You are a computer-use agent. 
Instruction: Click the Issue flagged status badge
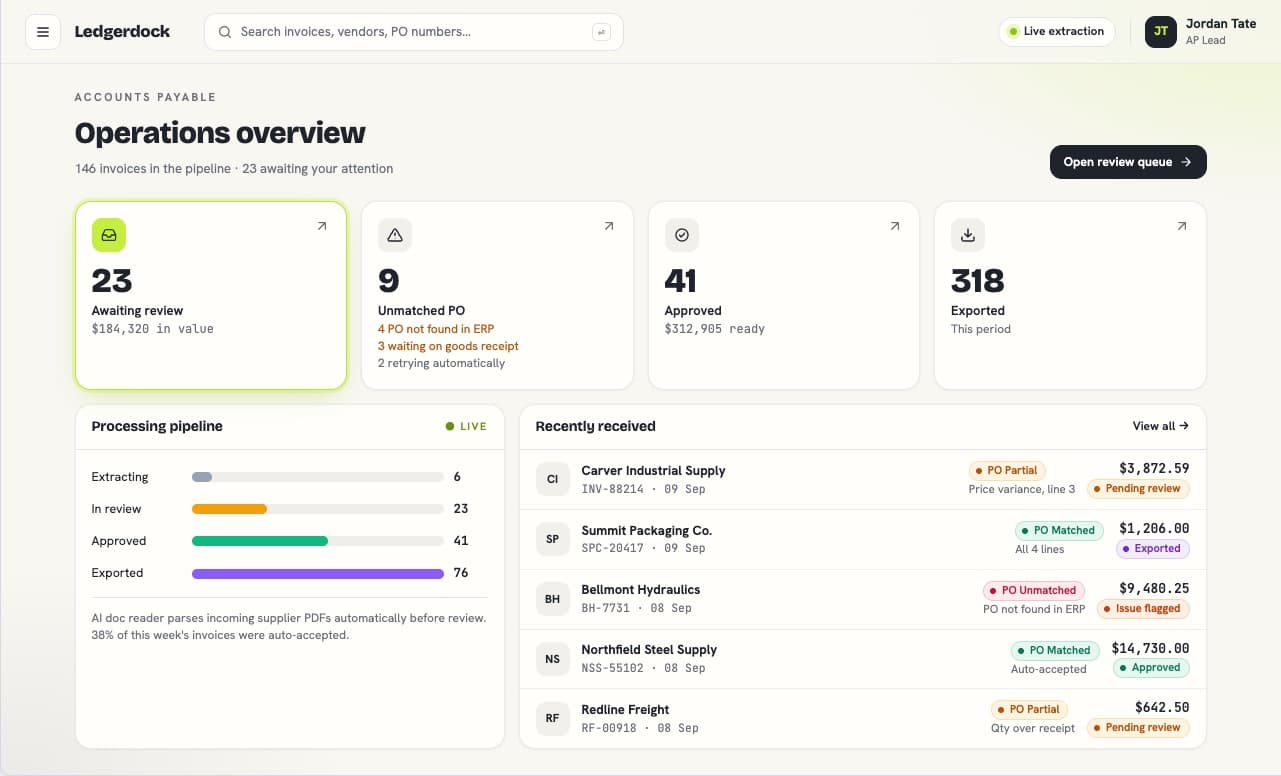coord(1143,608)
